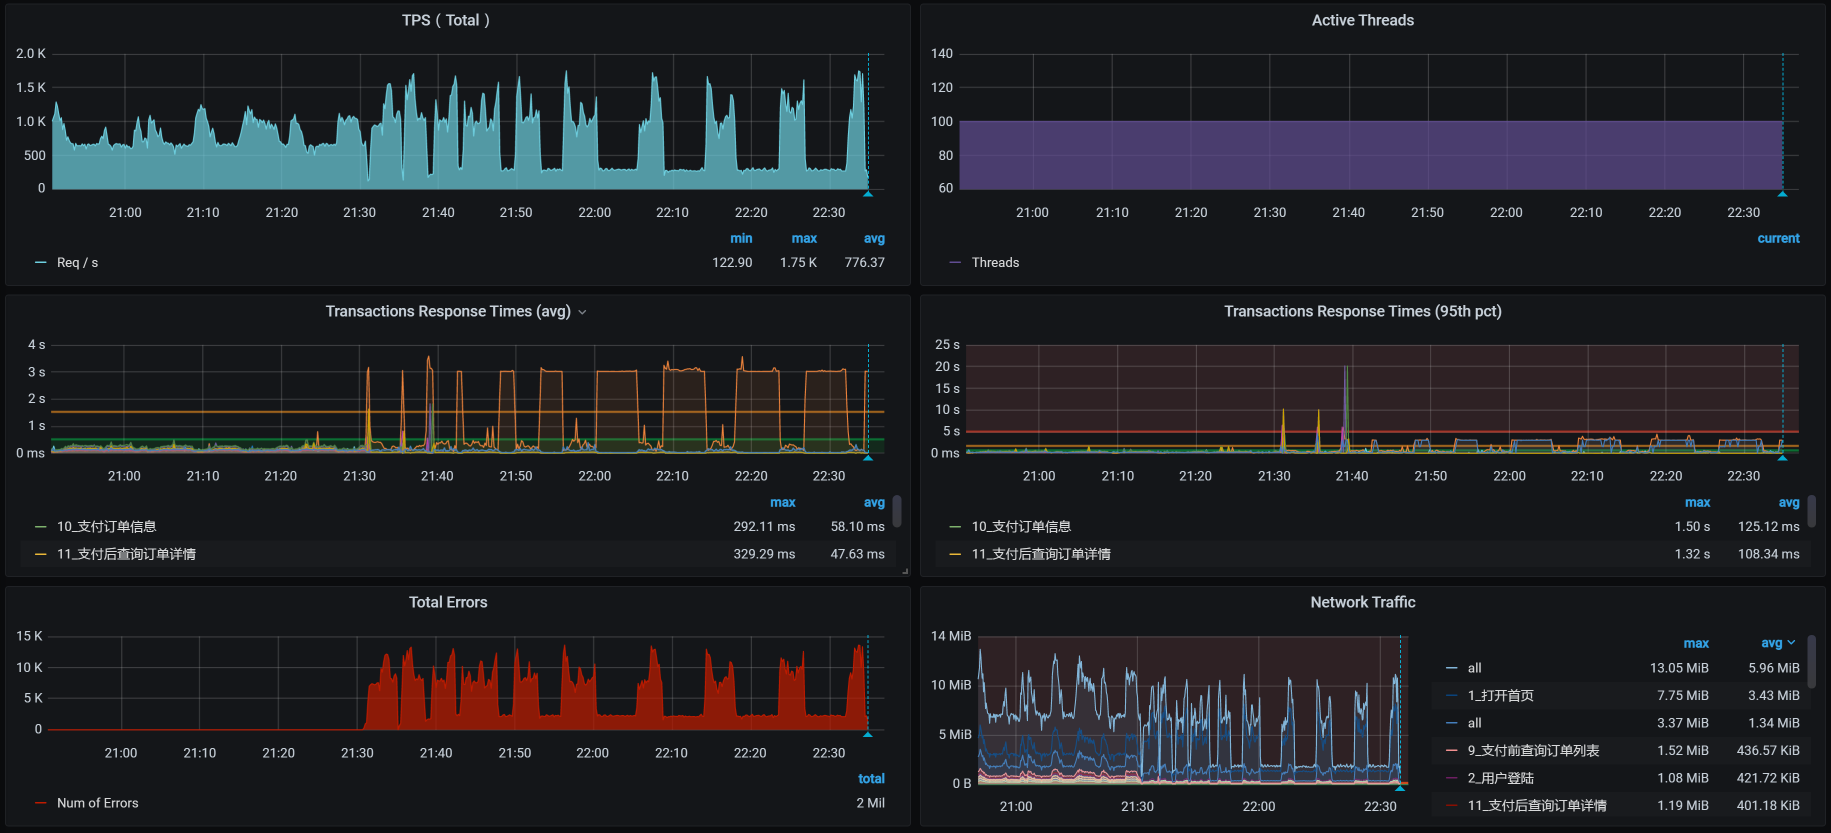Sort TPS legend by the min column
Image resolution: width=1831 pixels, height=833 pixels.
(x=741, y=238)
